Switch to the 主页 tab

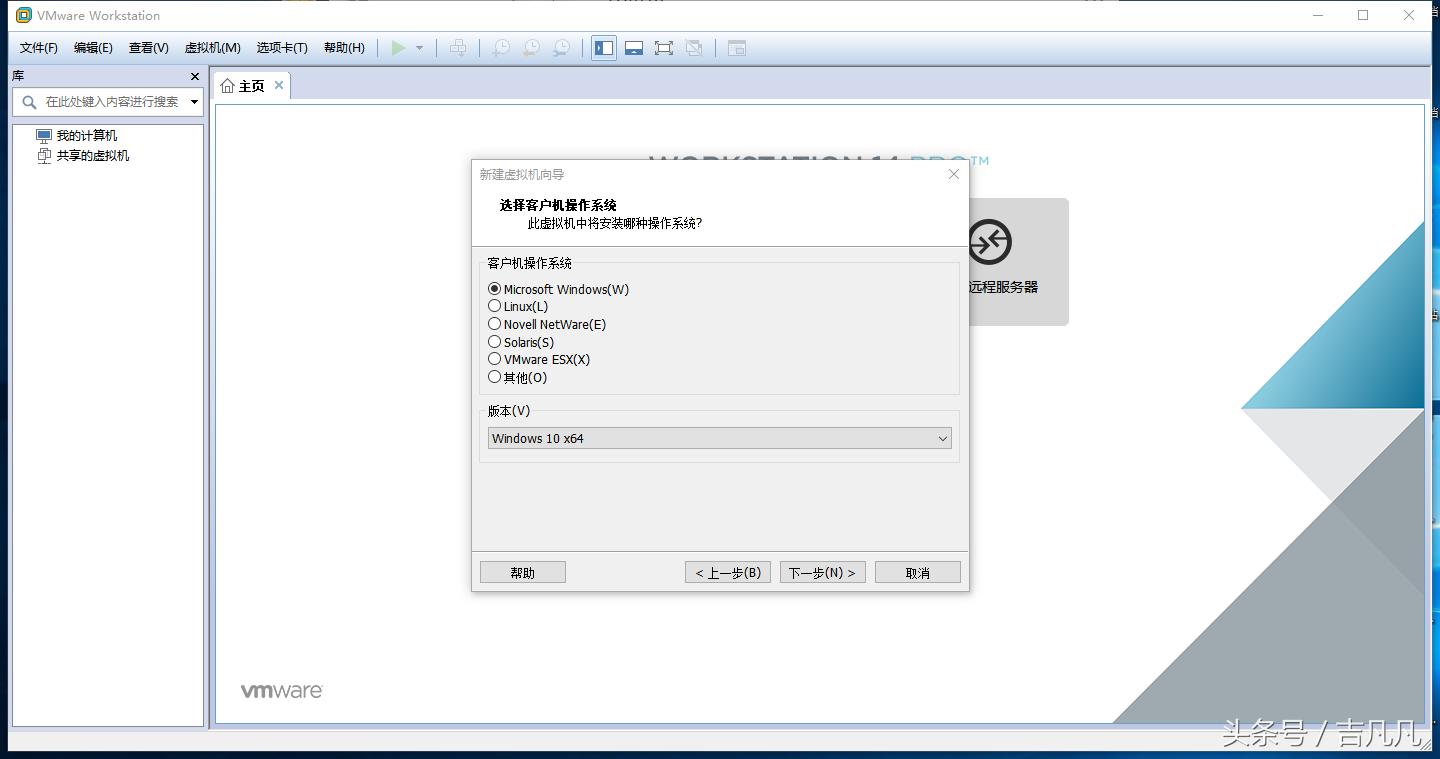(x=248, y=85)
